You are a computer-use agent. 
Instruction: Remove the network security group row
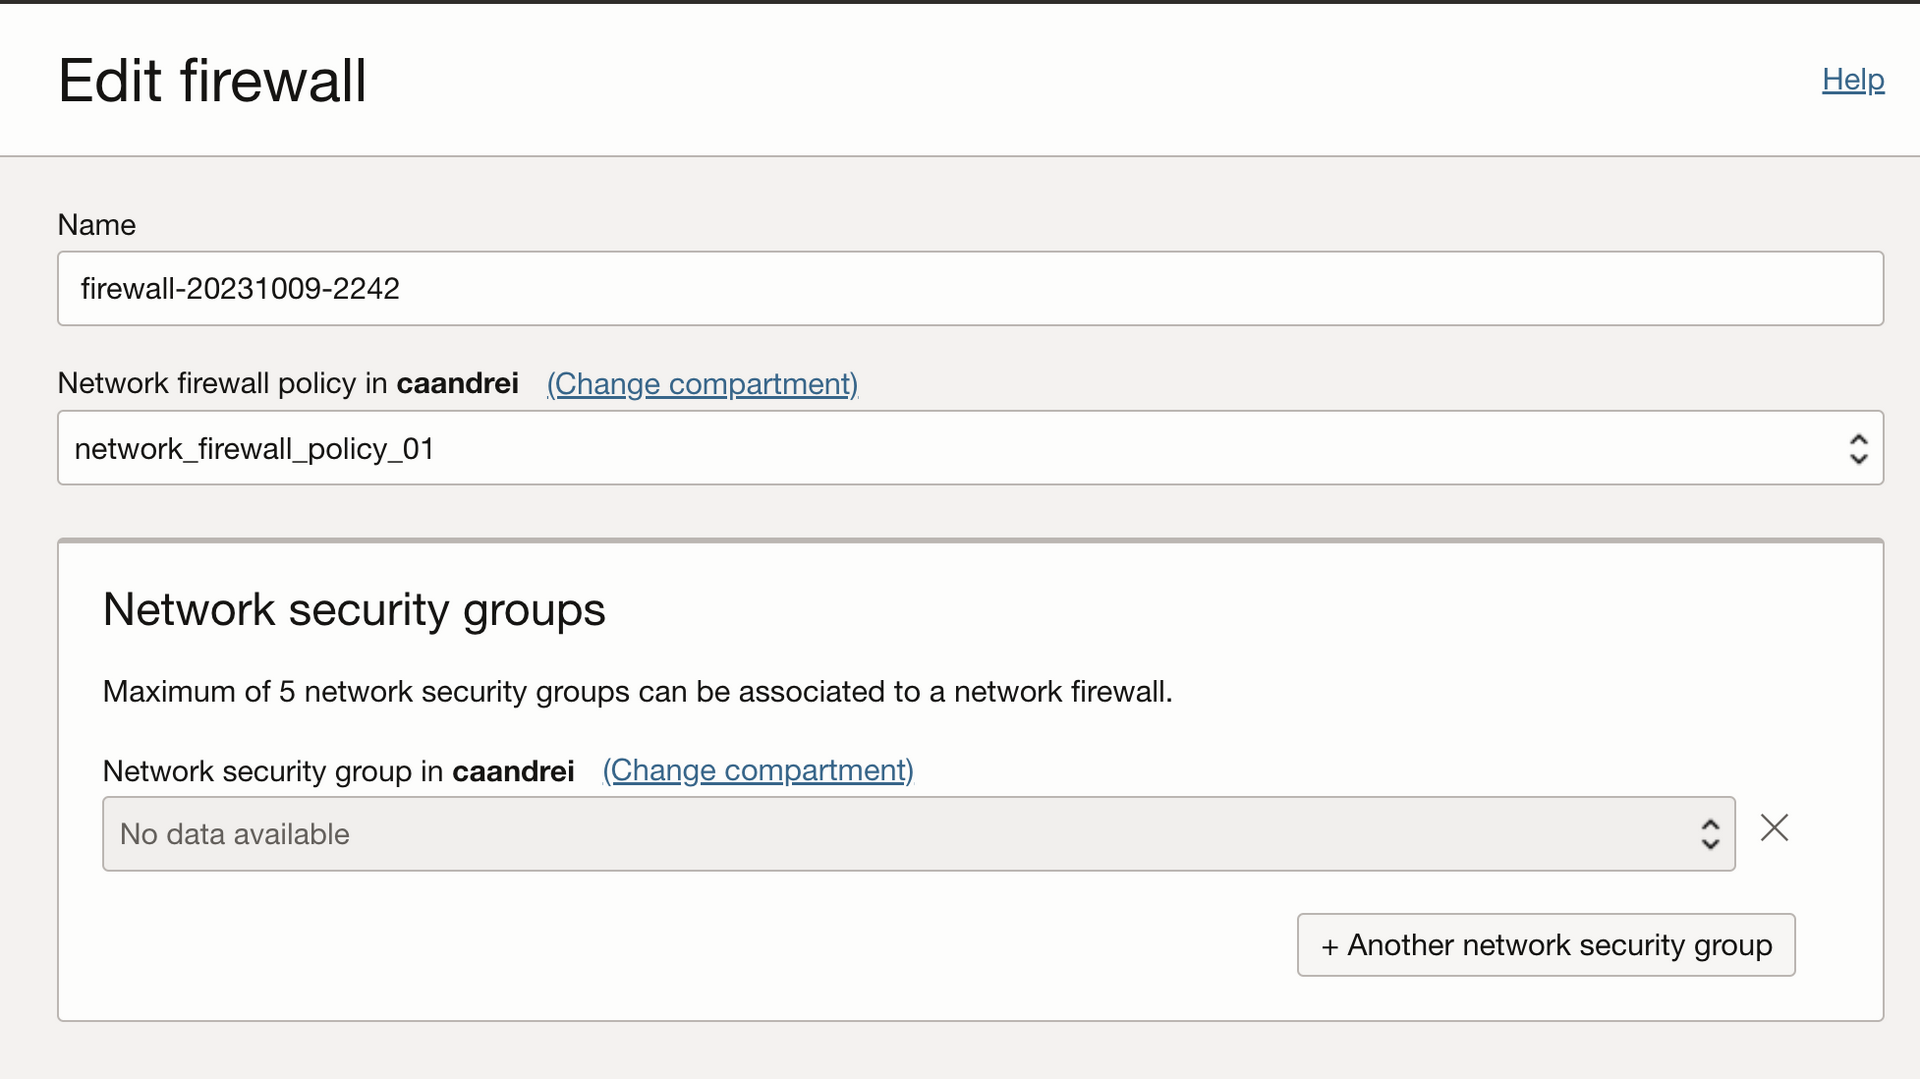point(1774,828)
